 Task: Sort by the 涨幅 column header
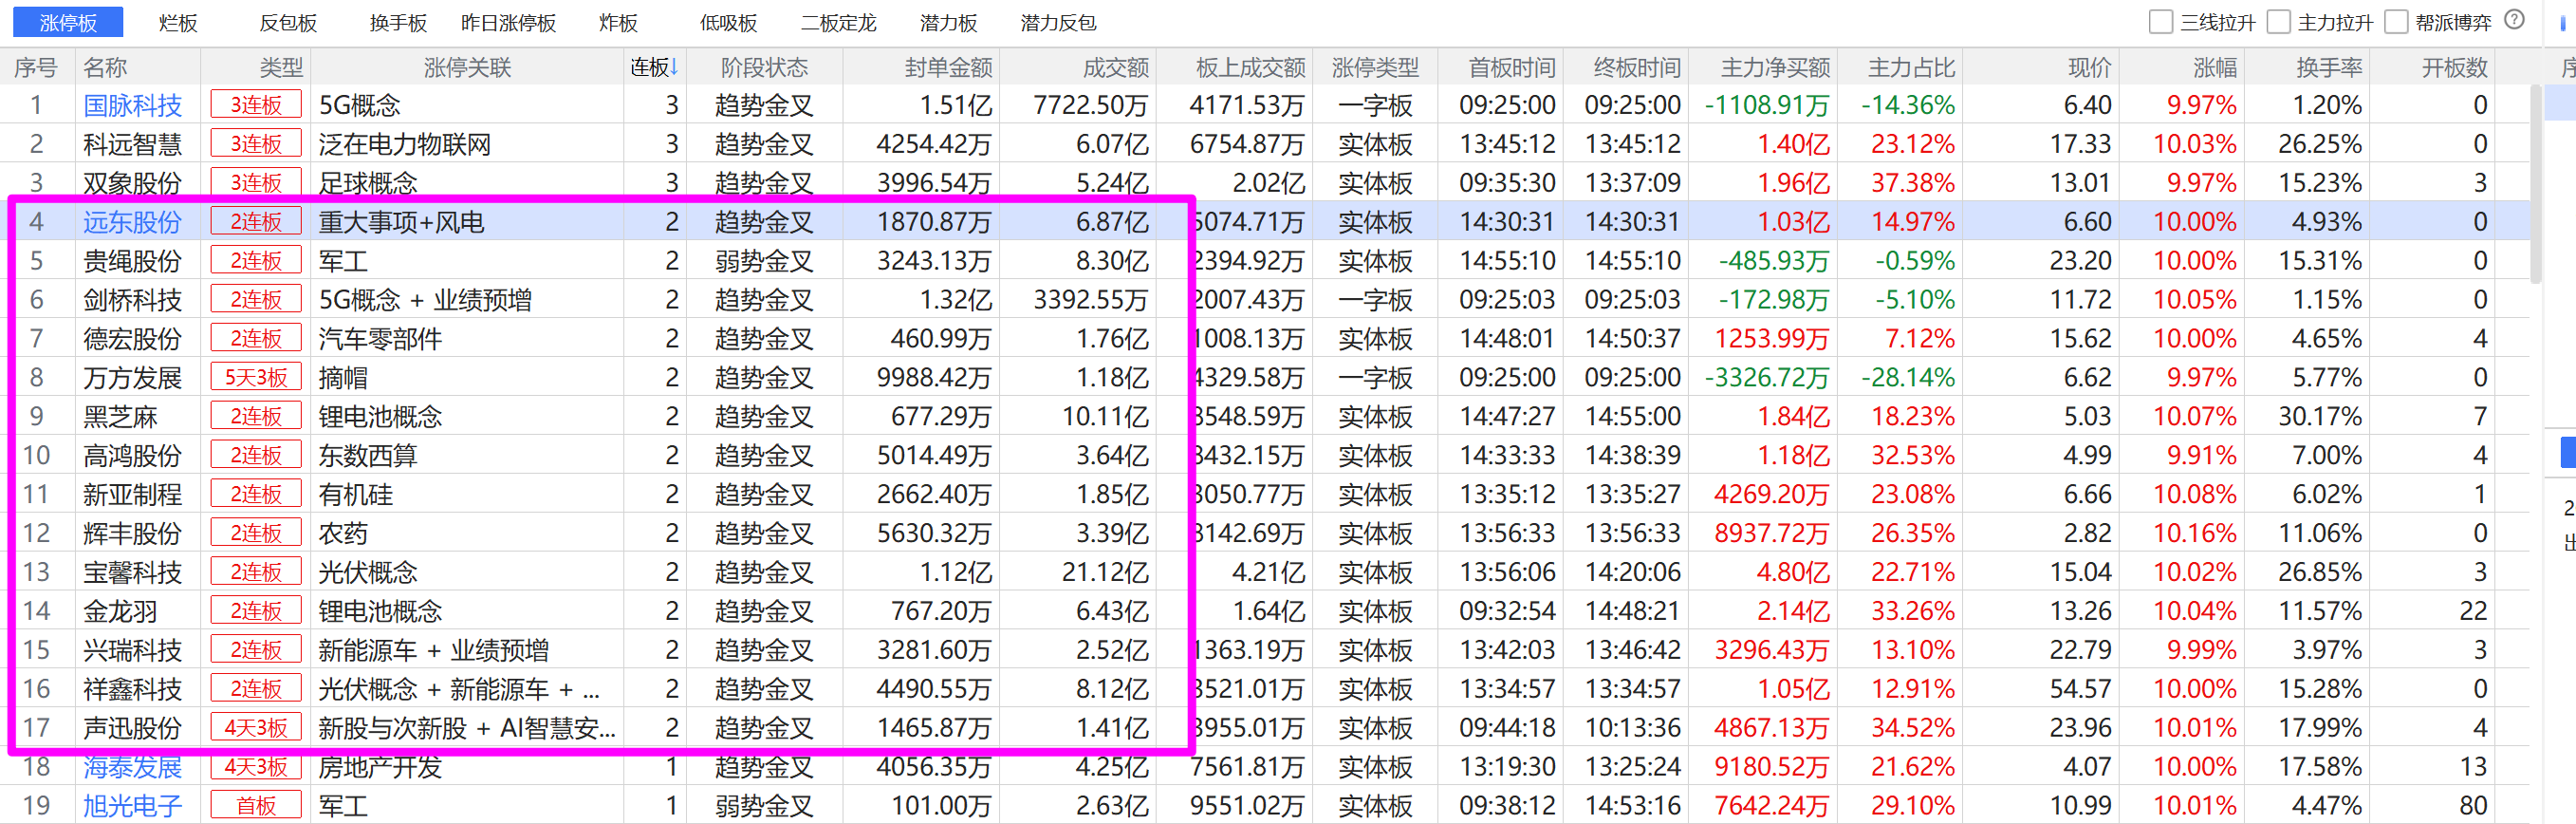[2214, 67]
